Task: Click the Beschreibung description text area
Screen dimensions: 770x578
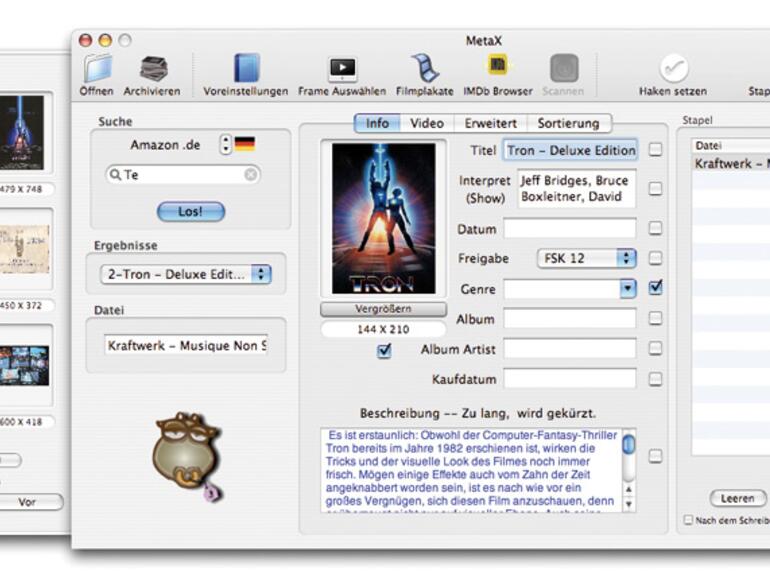Action: coord(471,470)
